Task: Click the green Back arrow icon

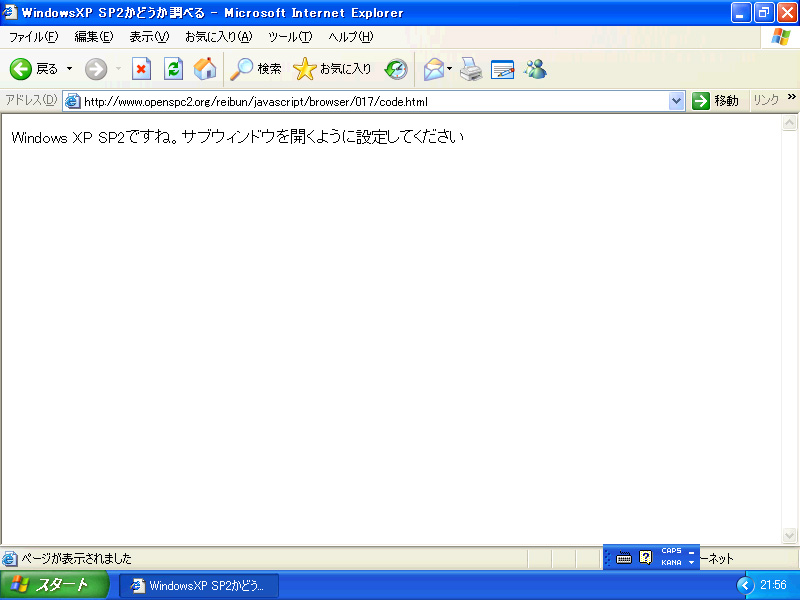Action: [x=21, y=69]
